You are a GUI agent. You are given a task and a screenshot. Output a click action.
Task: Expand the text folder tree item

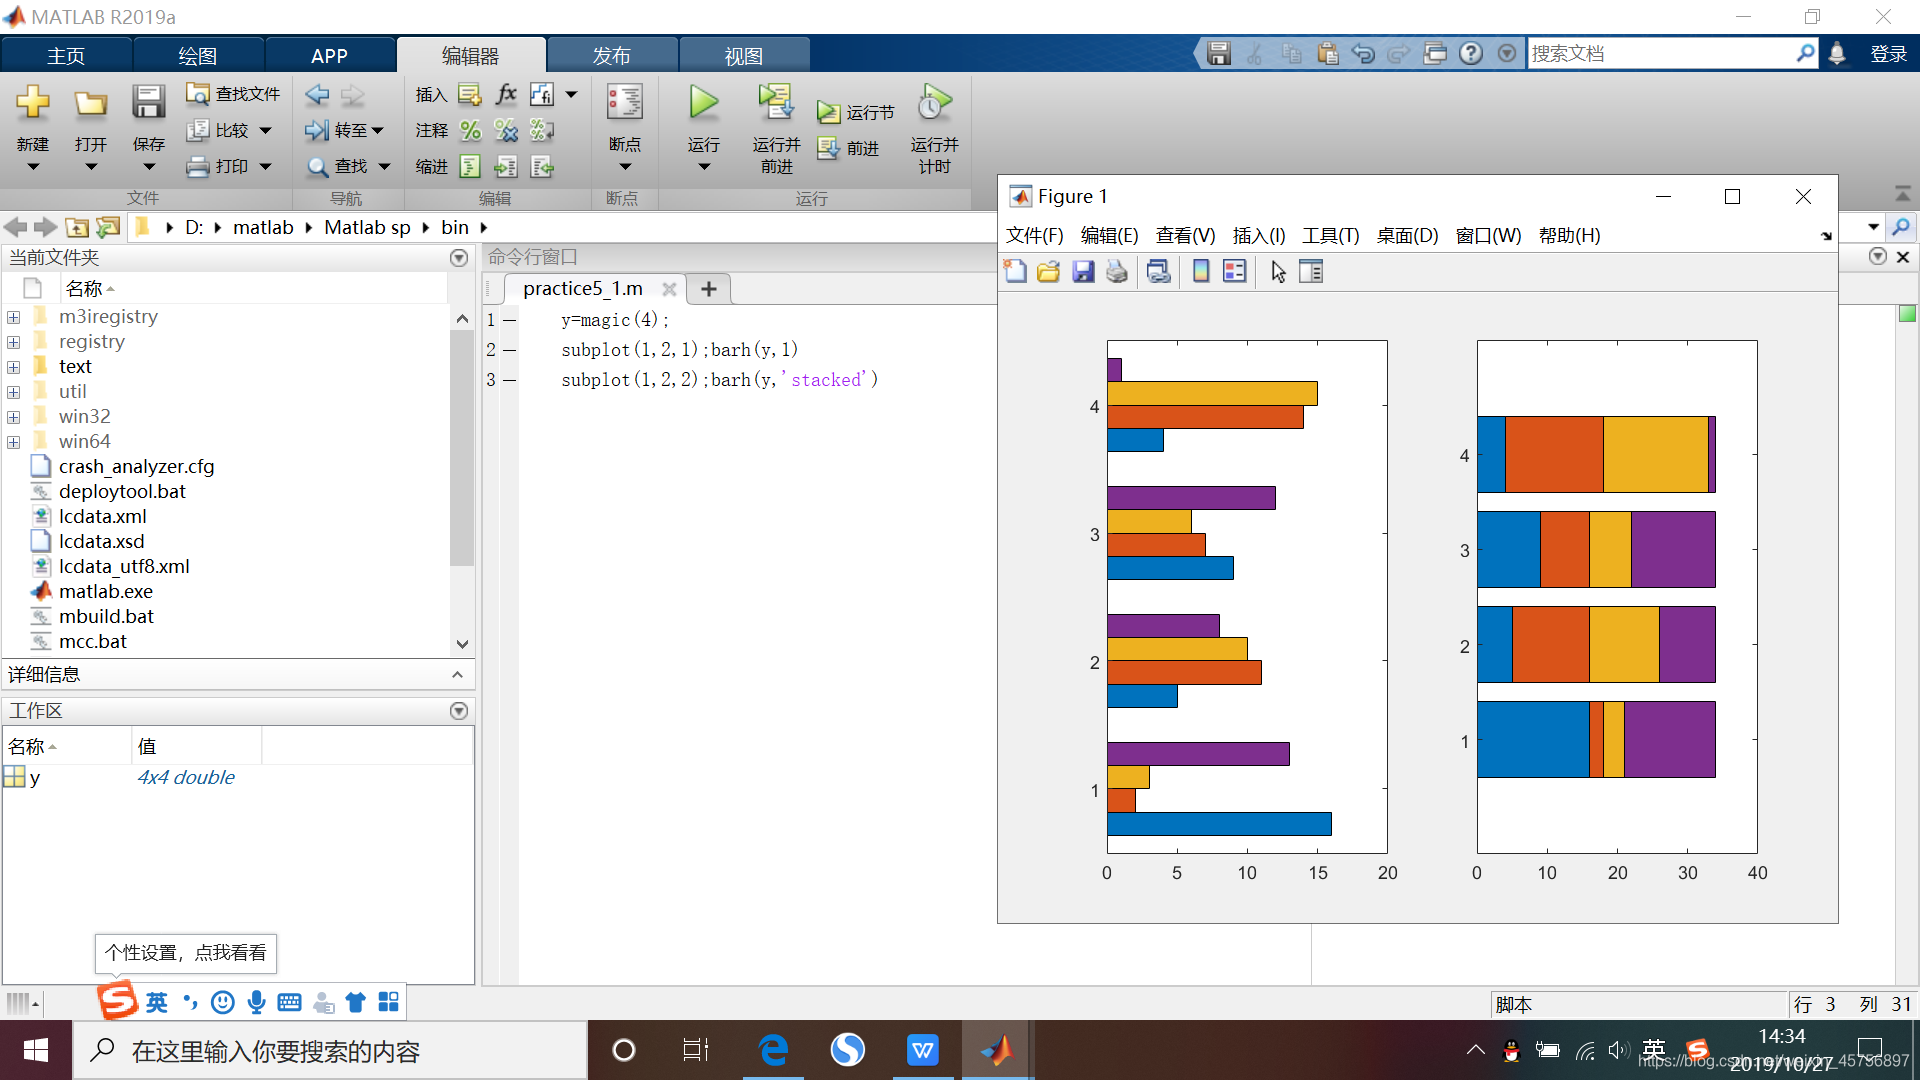pyautogui.click(x=13, y=367)
